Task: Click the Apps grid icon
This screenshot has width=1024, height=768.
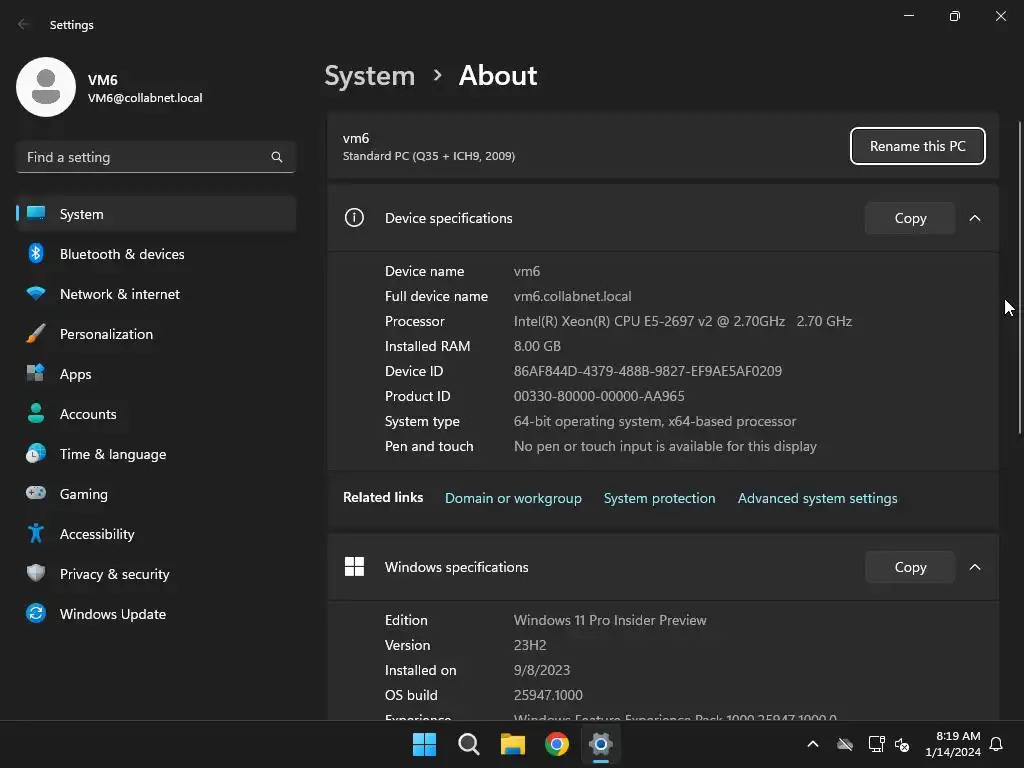Action: [36, 373]
